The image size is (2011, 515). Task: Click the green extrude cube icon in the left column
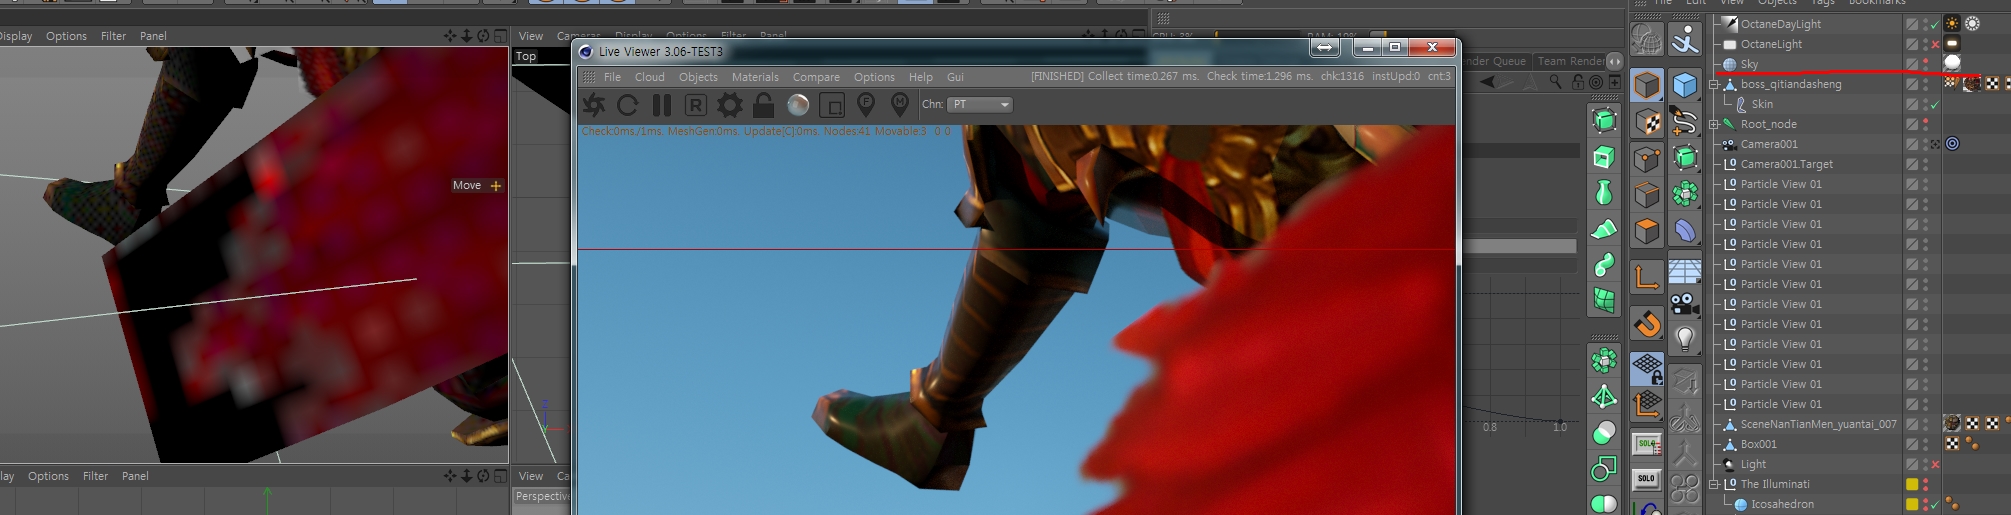coord(1604,121)
